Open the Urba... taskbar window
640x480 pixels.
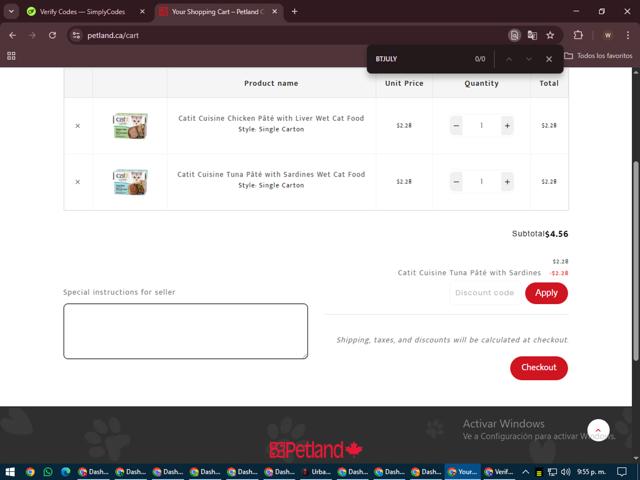(x=316, y=472)
